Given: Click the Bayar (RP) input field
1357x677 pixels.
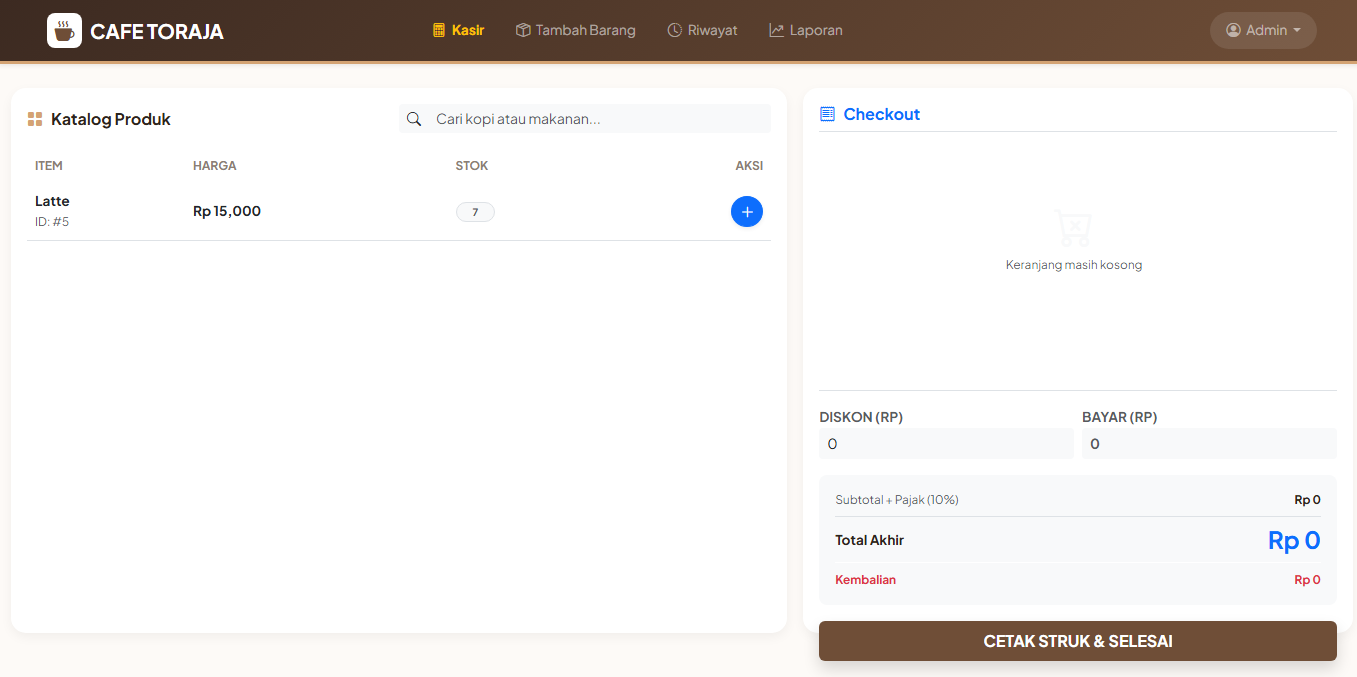Looking at the screenshot, I should (1208, 444).
